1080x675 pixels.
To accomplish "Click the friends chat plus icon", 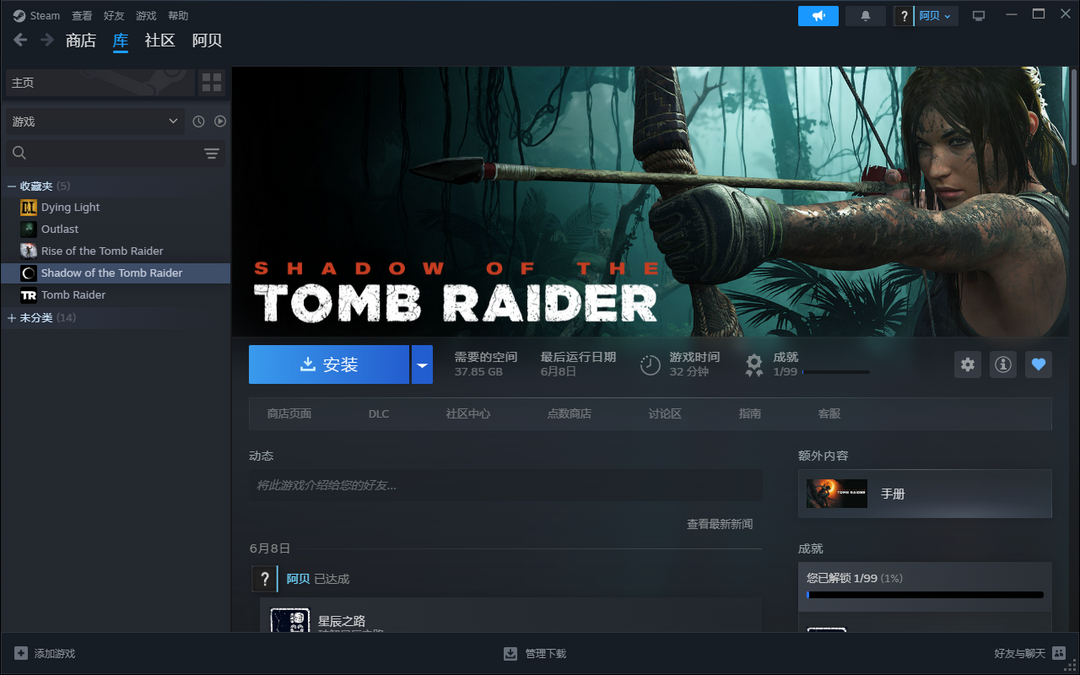I will coord(1057,653).
